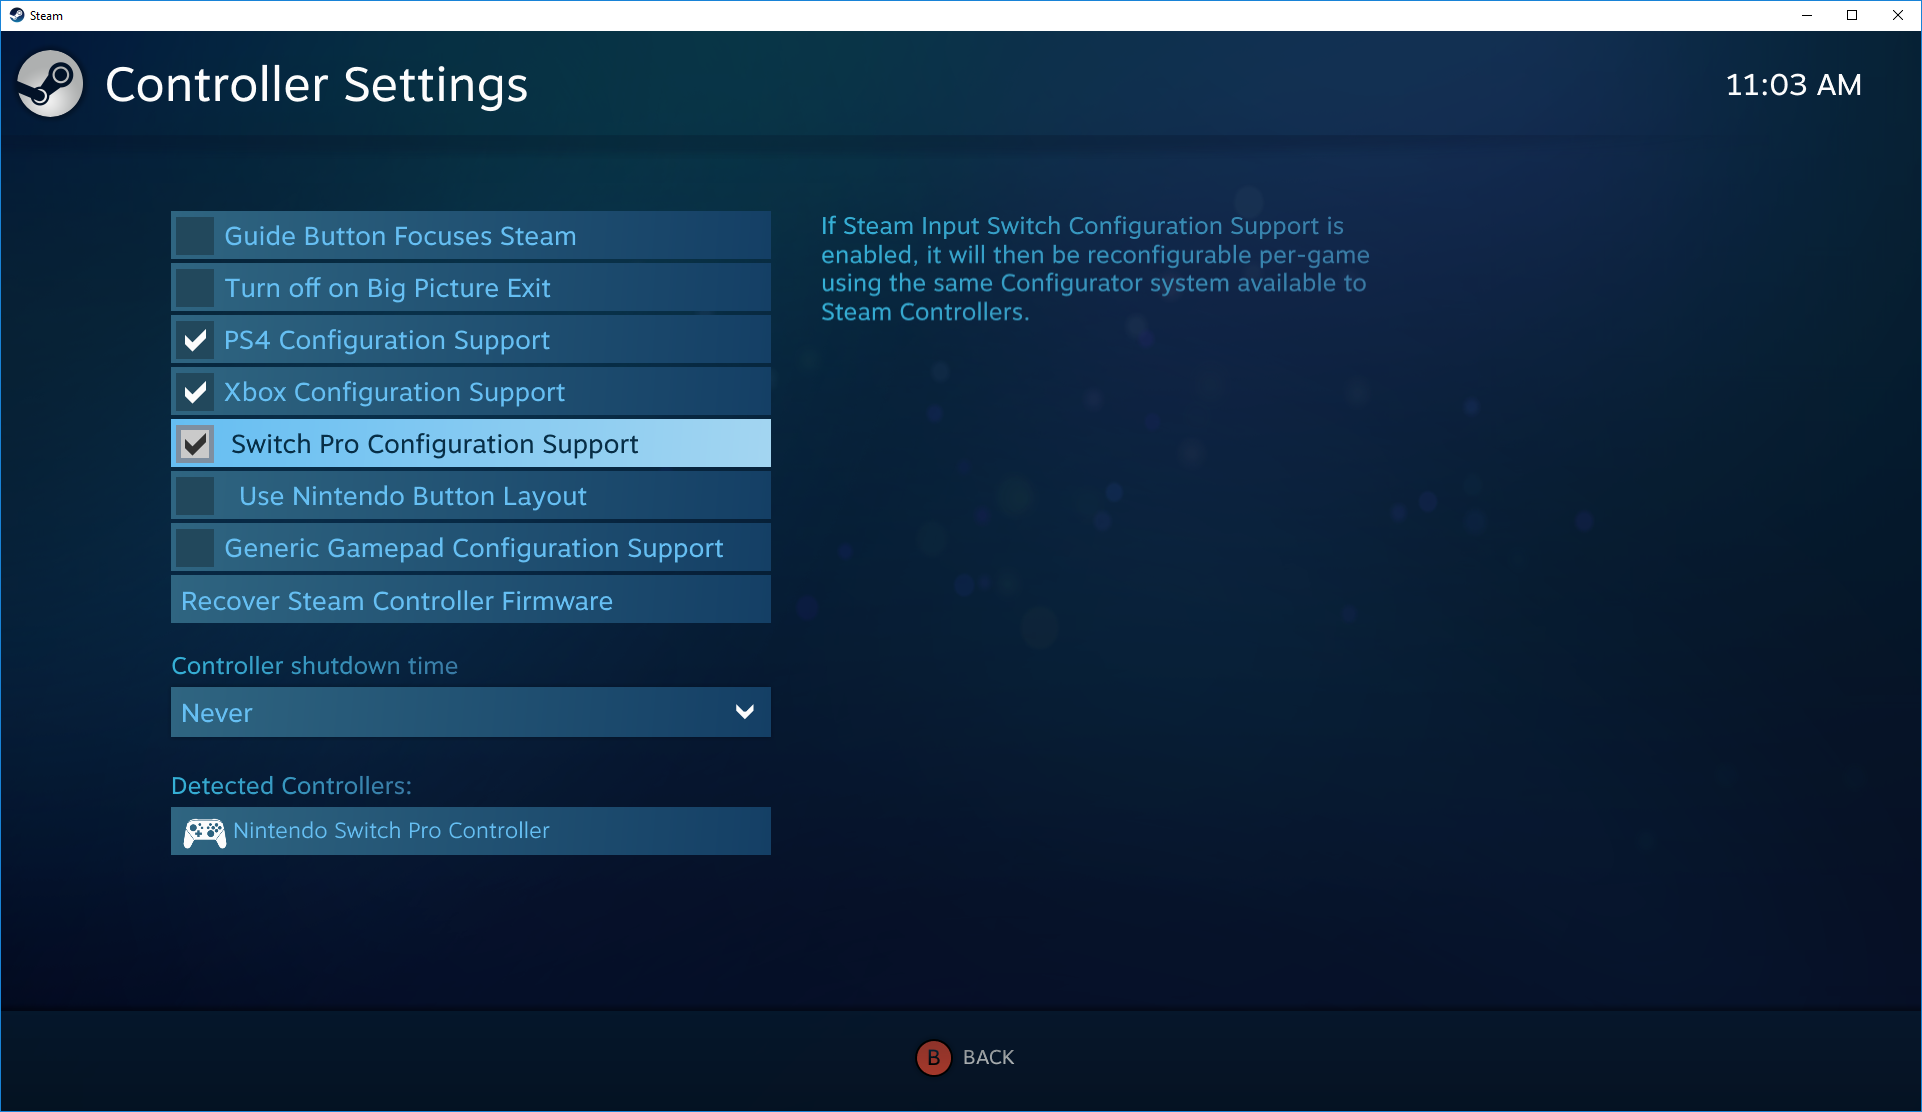Click Recover Steam Controller Firmware button

pyautogui.click(x=471, y=600)
